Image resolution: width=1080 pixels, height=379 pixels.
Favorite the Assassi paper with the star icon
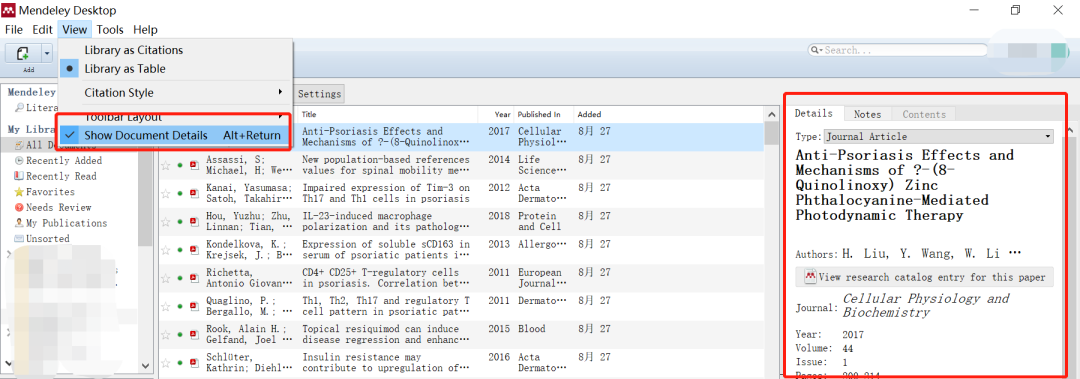point(165,165)
